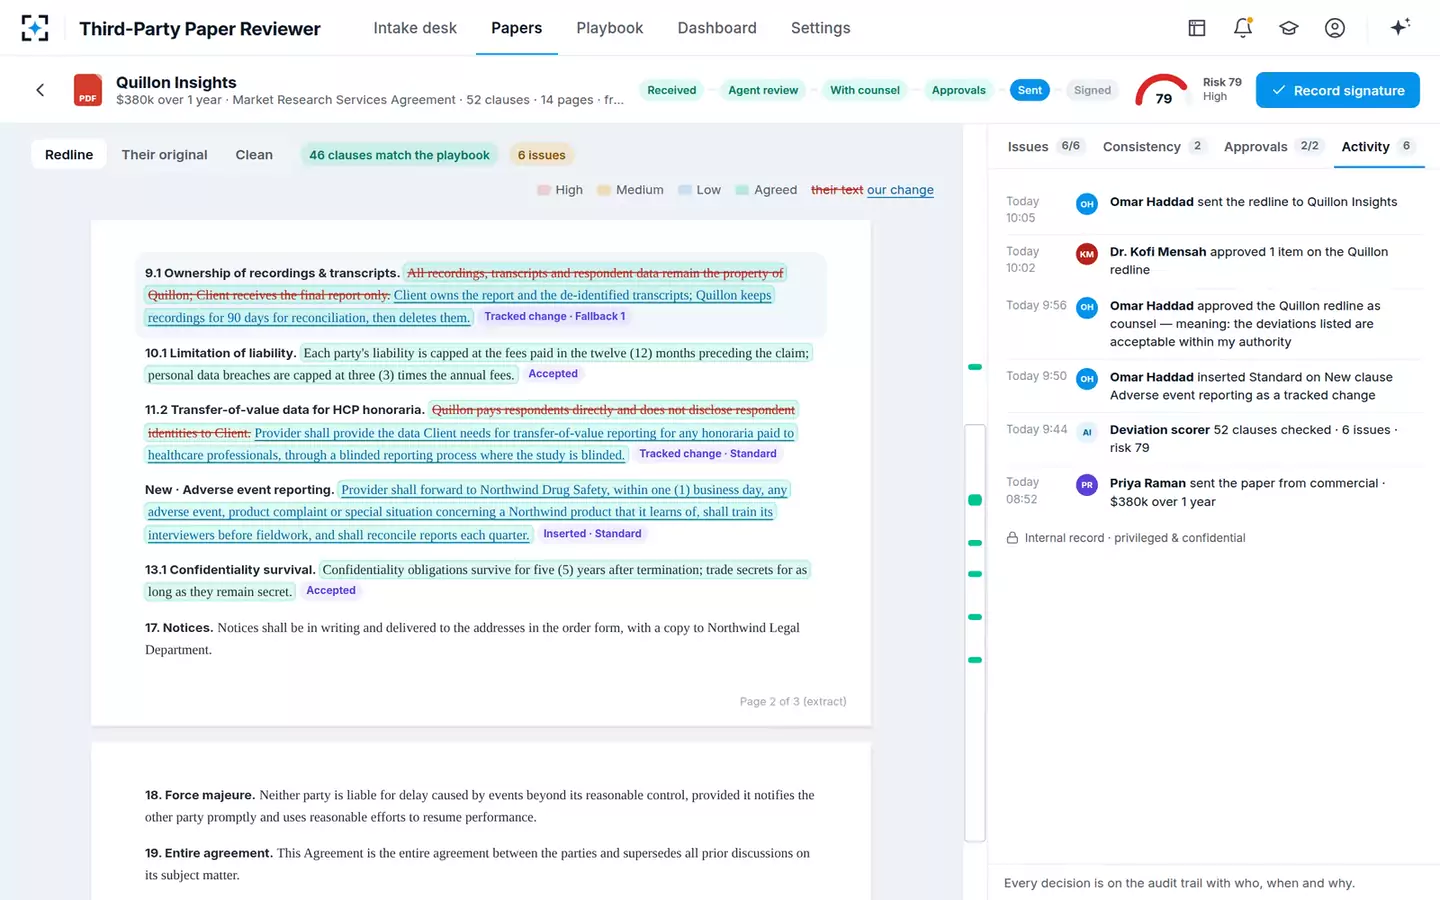Click the Record signature button
This screenshot has height=900, width=1440.
[1338, 90]
